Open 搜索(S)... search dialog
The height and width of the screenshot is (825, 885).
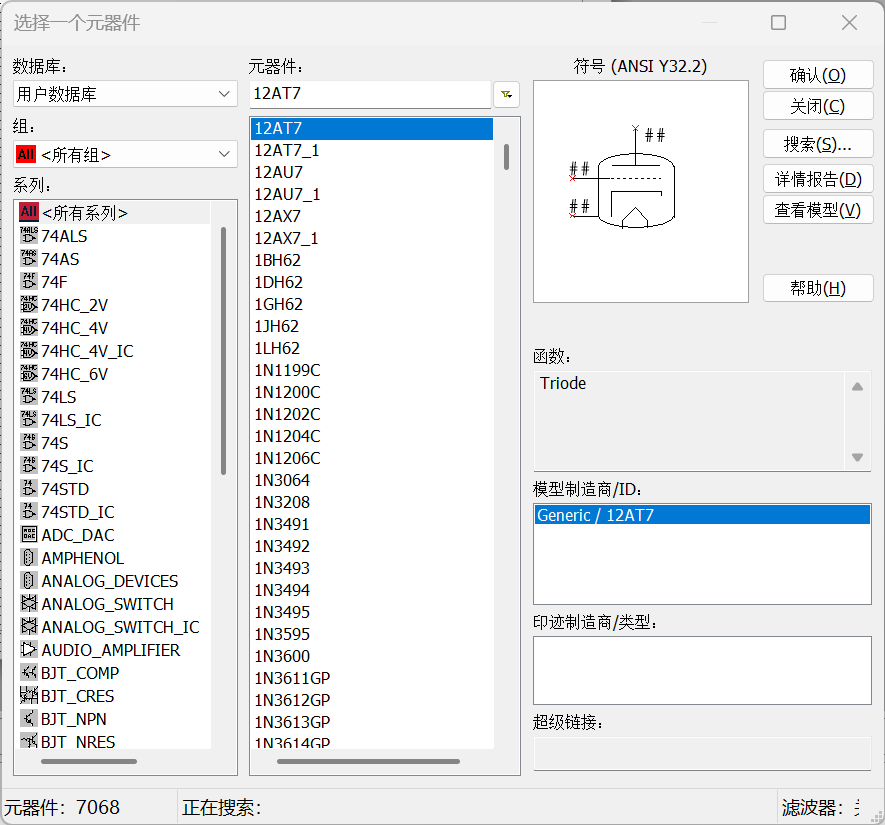pos(817,144)
